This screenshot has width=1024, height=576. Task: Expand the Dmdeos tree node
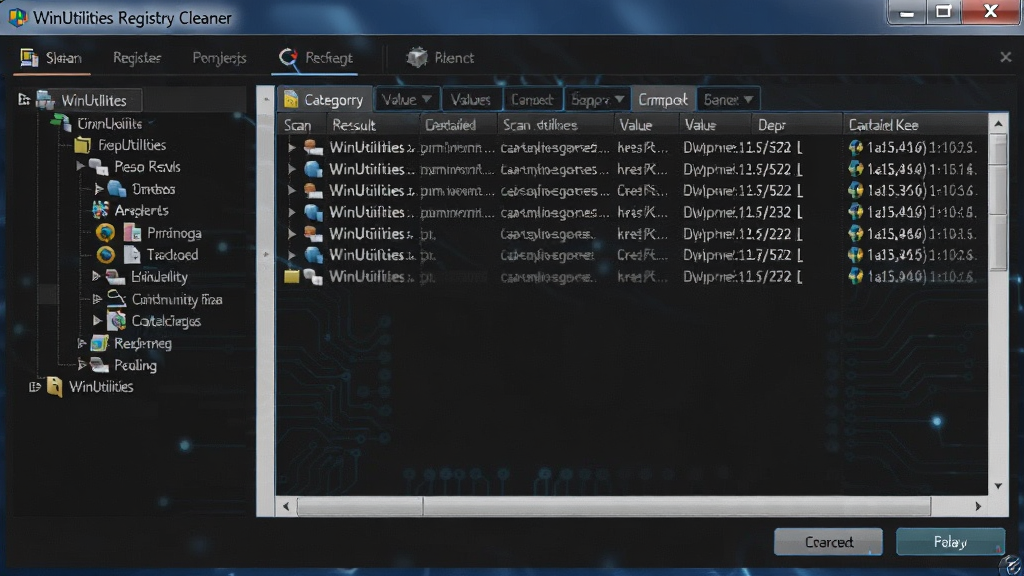point(98,189)
